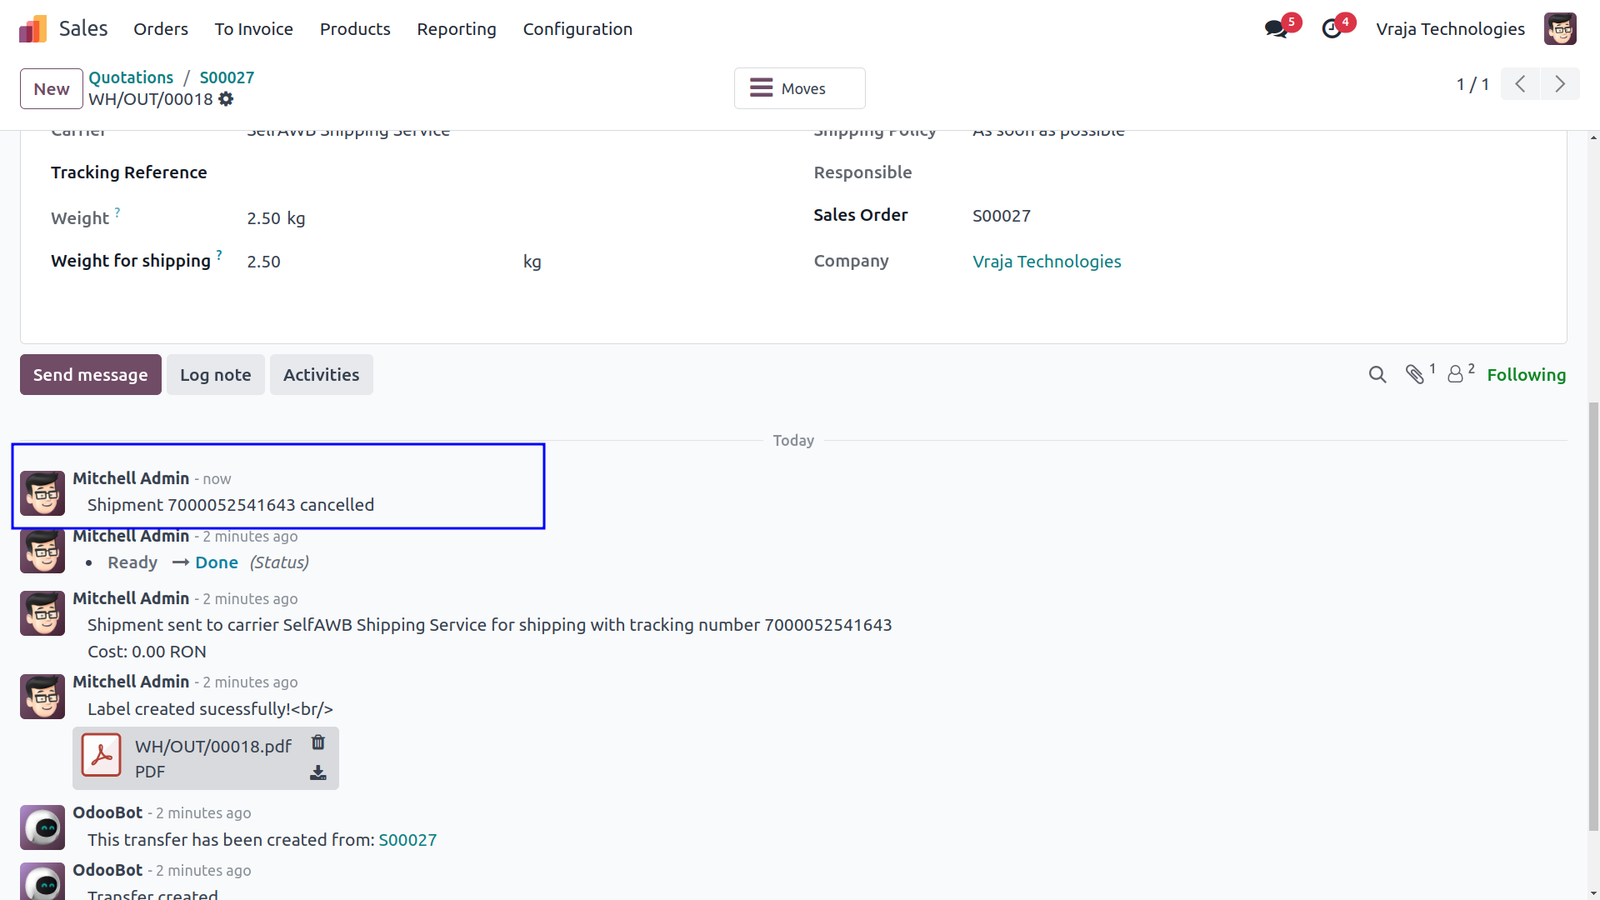
Task: Click the gear icon next to WH/OUT/00018
Action: coord(226,99)
